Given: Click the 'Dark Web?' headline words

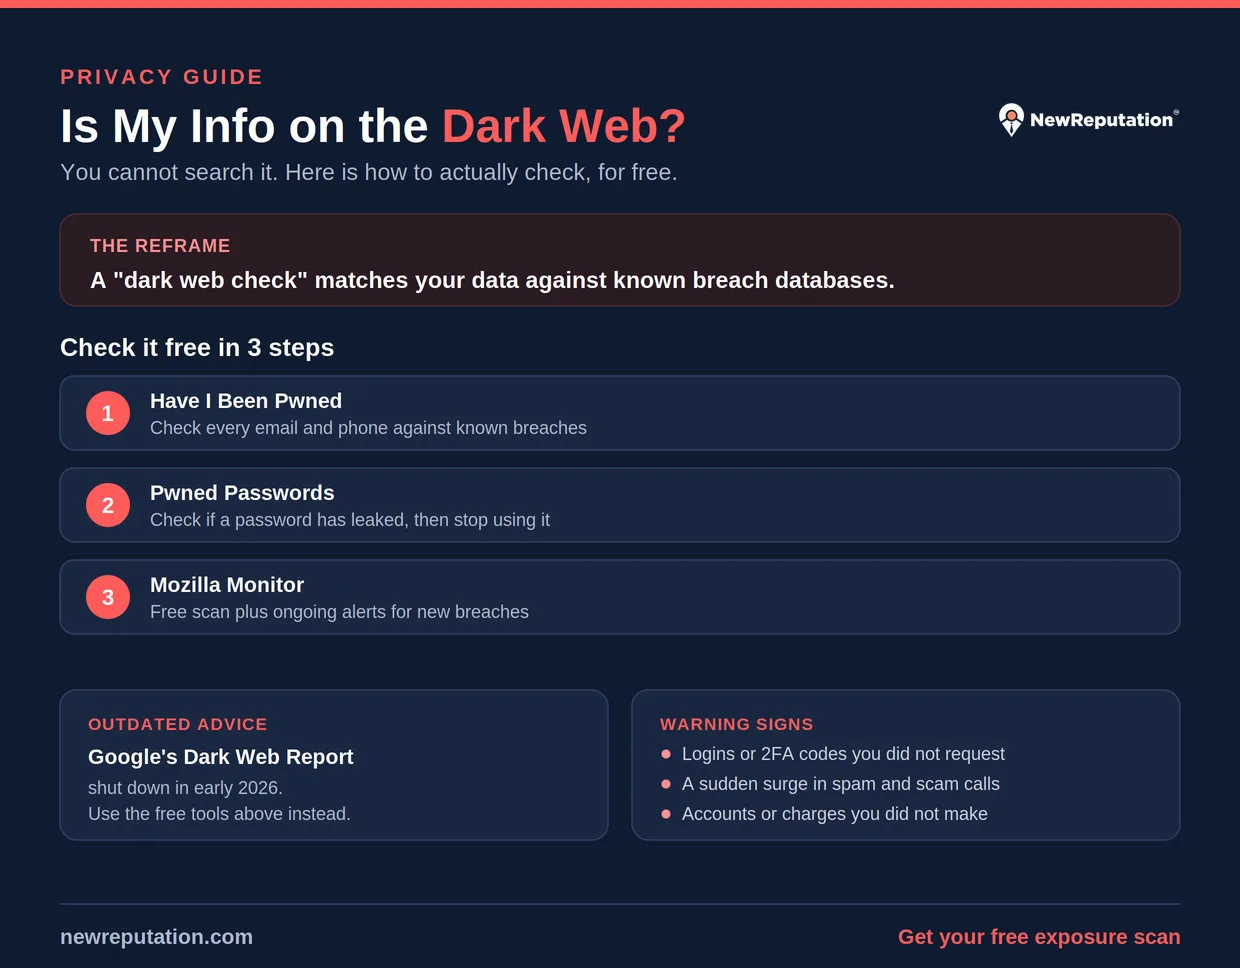Looking at the screenshot, I should pos(564,126).
